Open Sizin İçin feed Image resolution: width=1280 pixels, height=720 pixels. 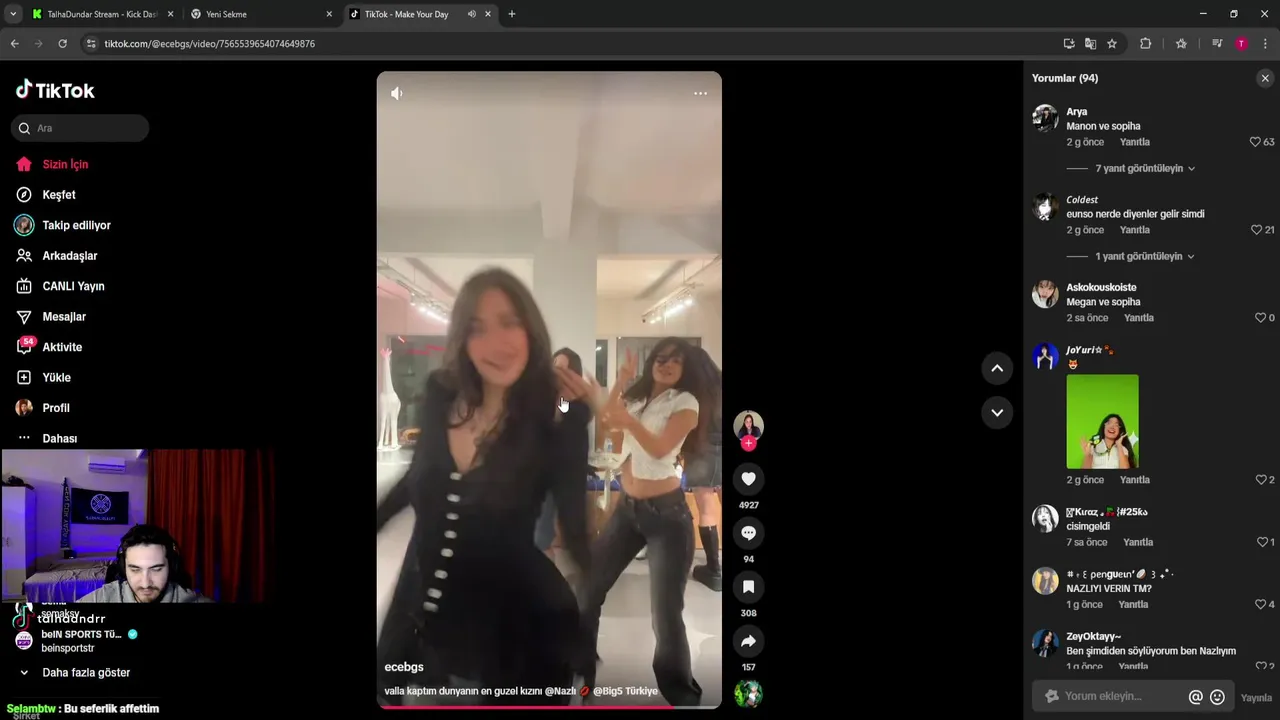65,164
